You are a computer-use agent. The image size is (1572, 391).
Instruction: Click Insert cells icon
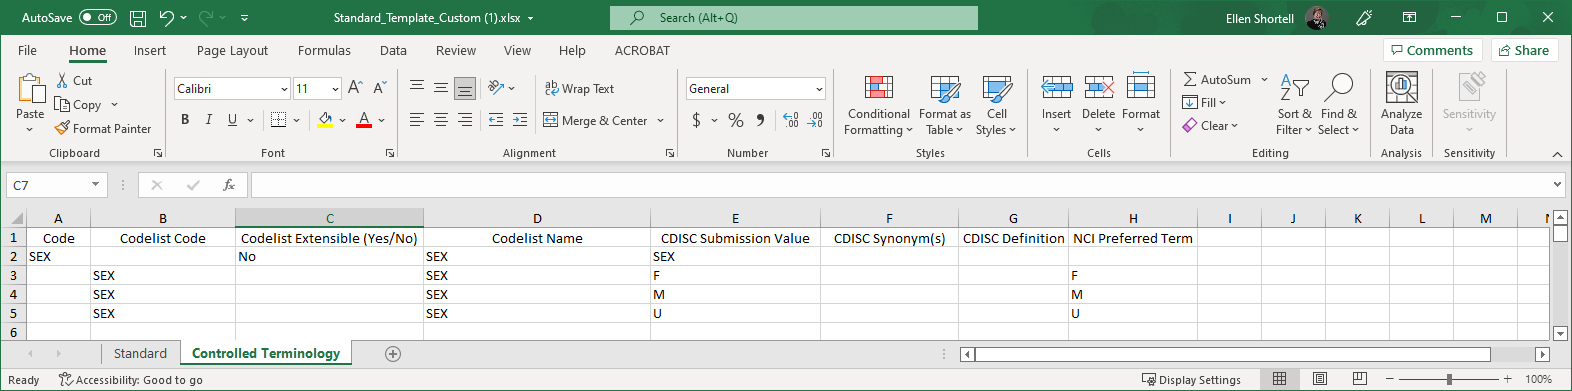[1056, 88]
